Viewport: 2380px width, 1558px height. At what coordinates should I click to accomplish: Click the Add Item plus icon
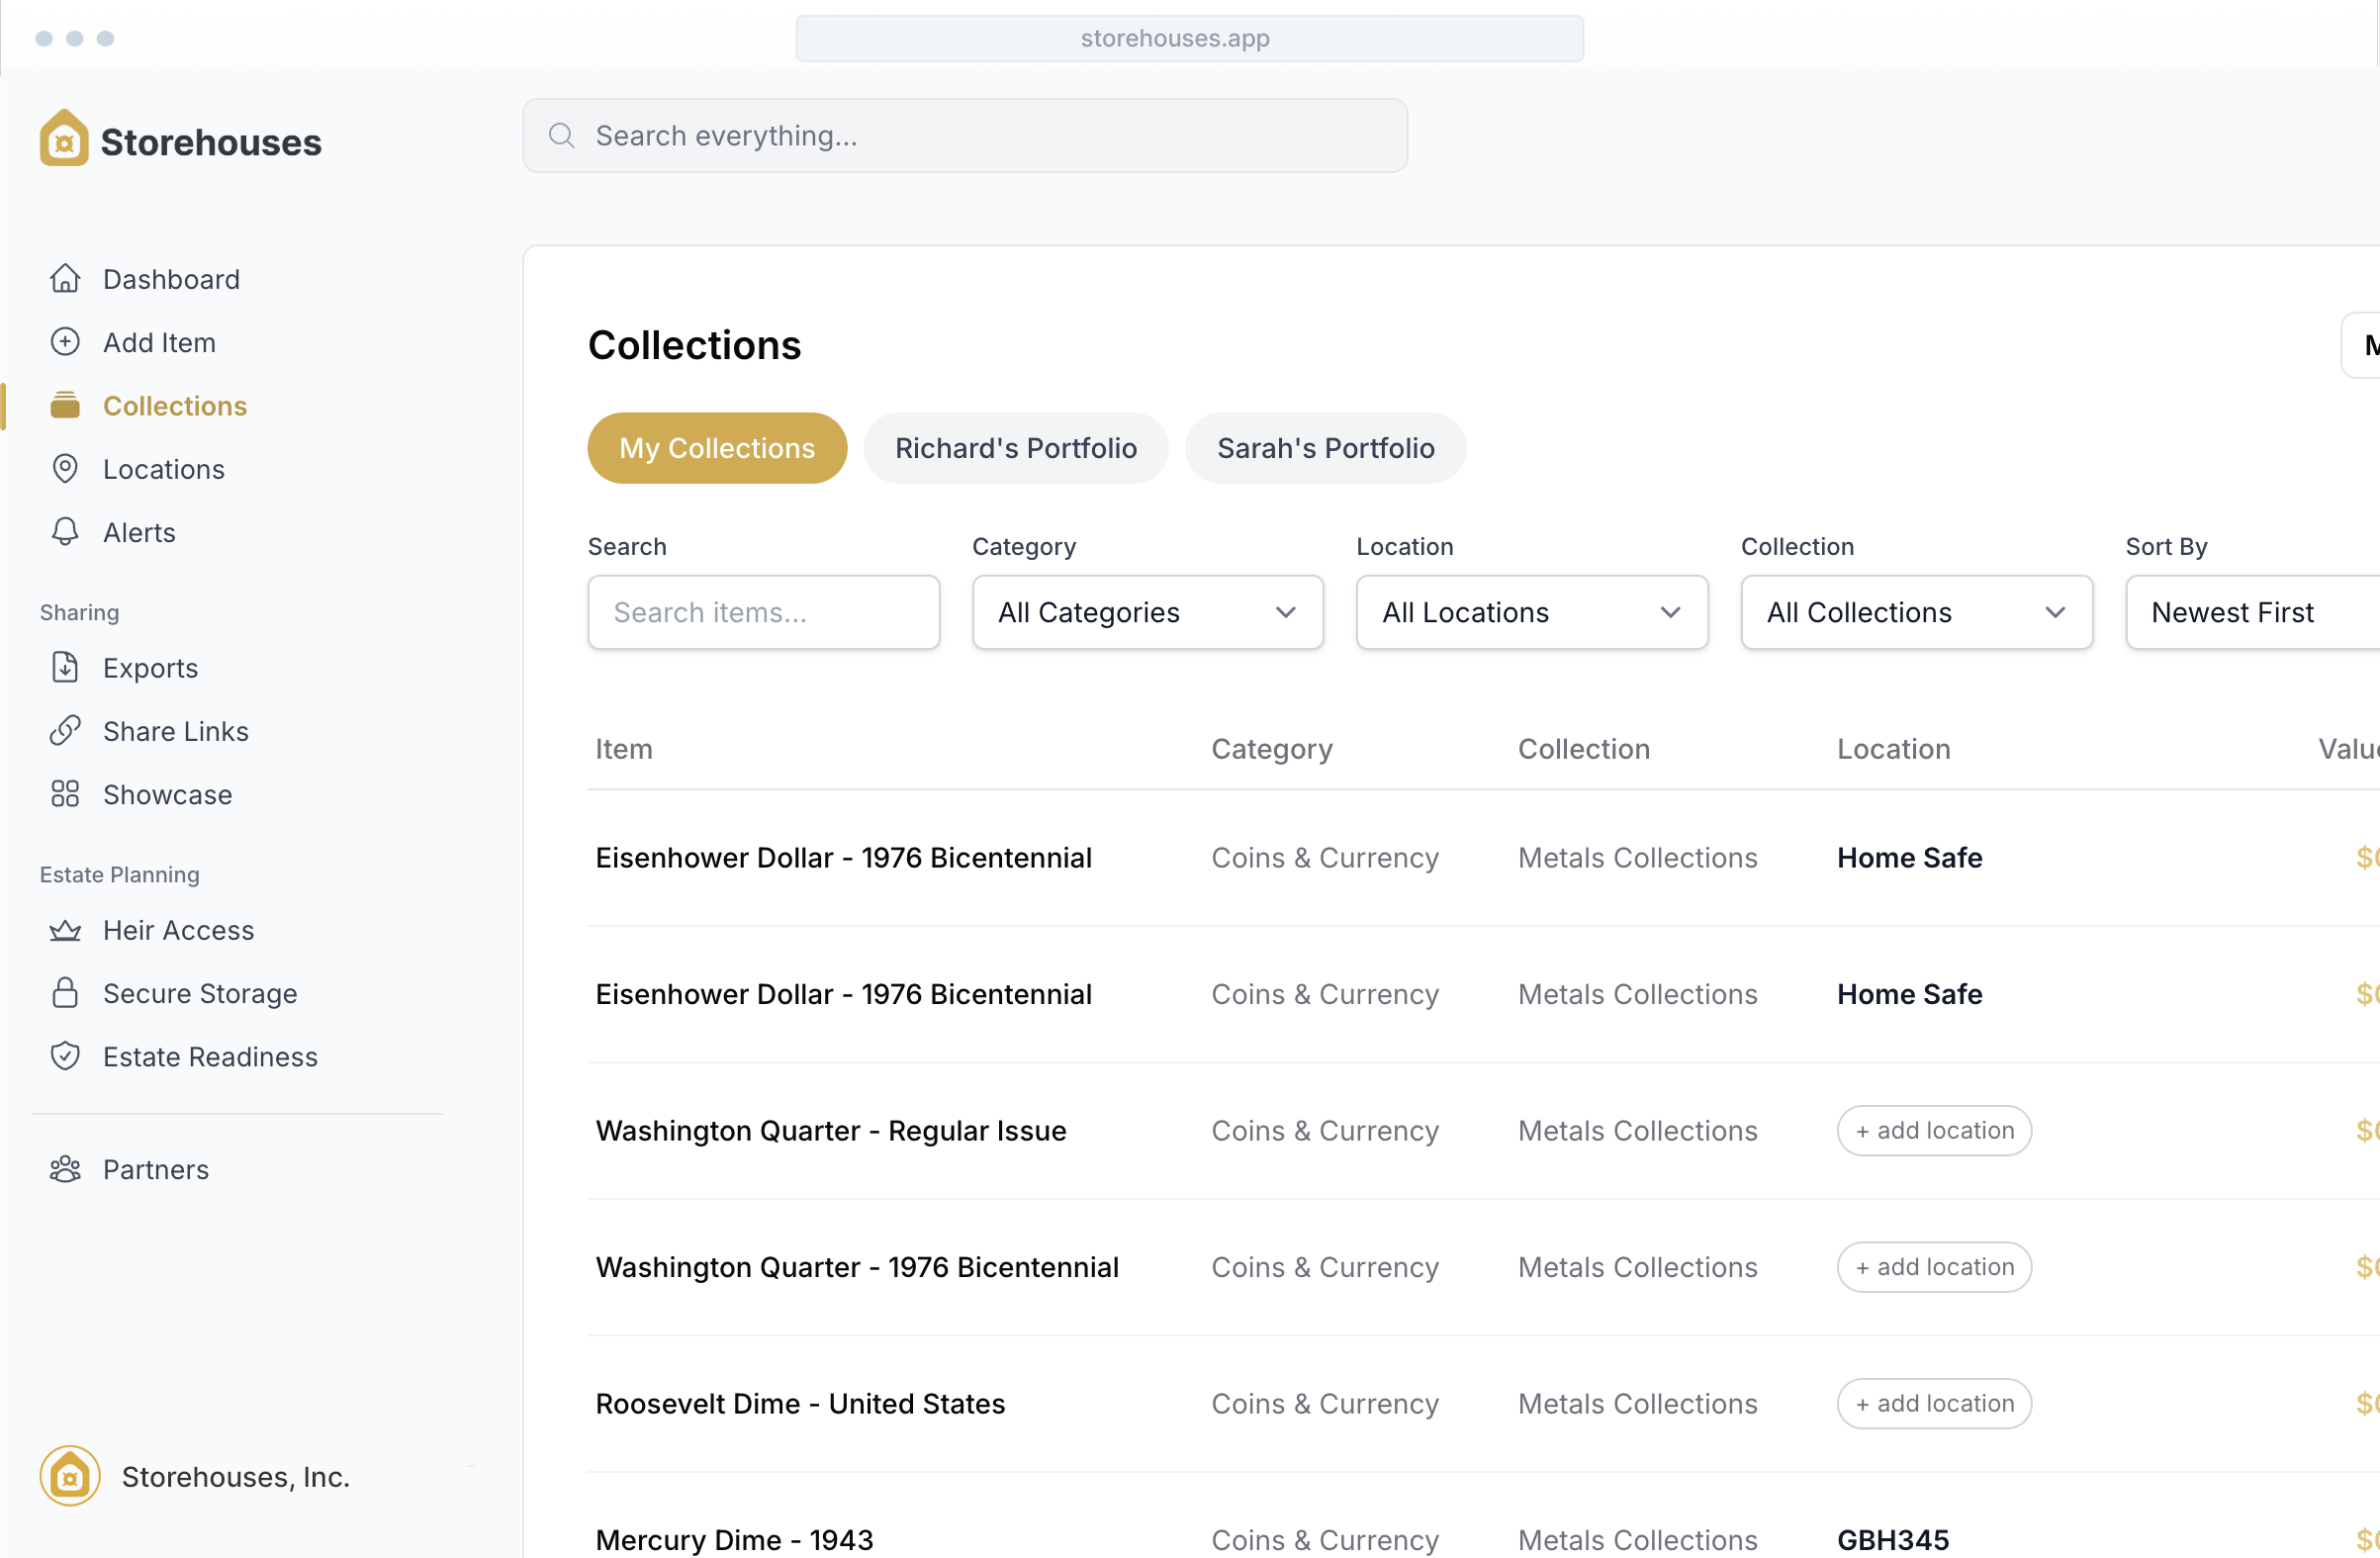point(65,342)
